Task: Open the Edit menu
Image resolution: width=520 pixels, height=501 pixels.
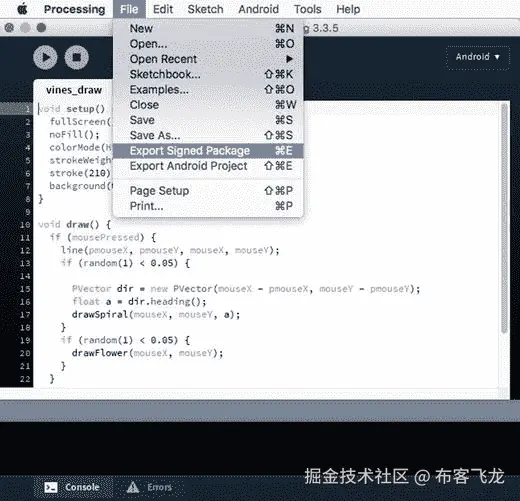Action: 163,9
